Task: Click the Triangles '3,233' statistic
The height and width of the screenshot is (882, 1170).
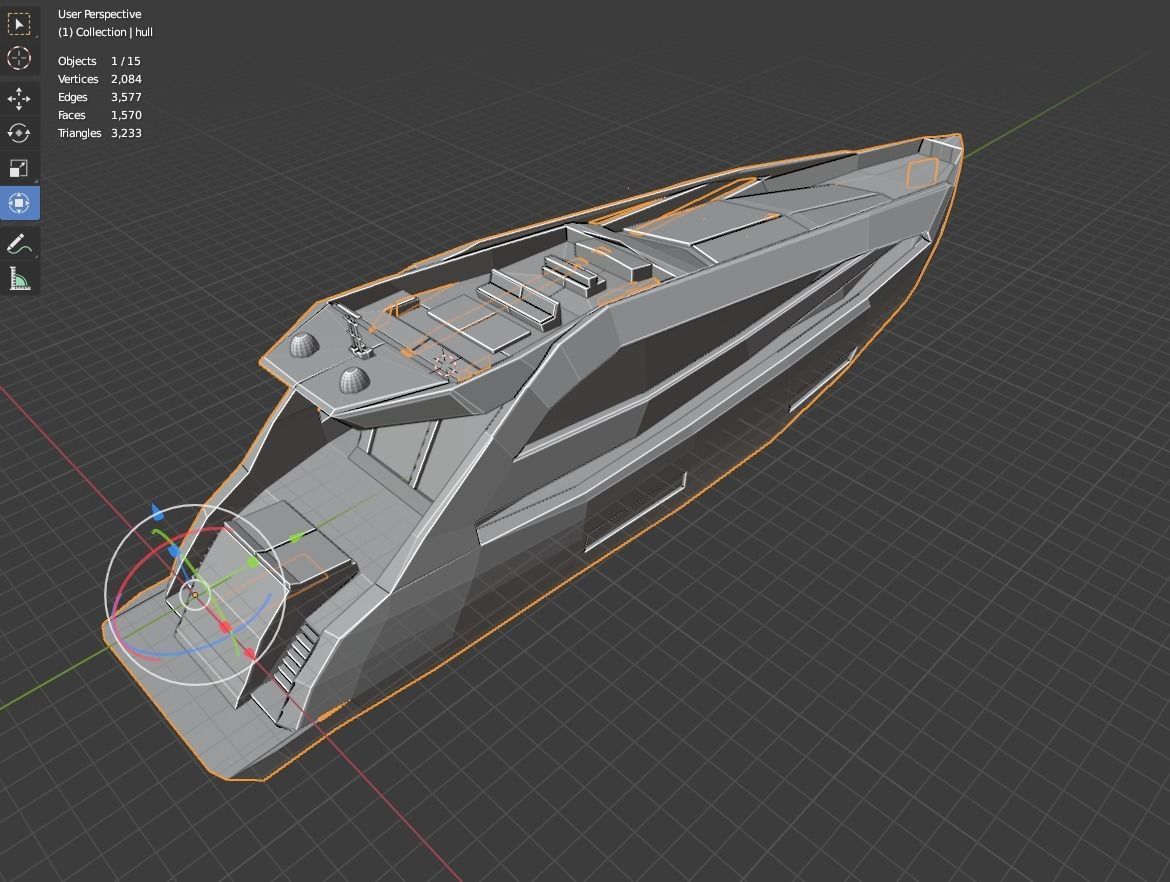Action: tap(126, 133)
